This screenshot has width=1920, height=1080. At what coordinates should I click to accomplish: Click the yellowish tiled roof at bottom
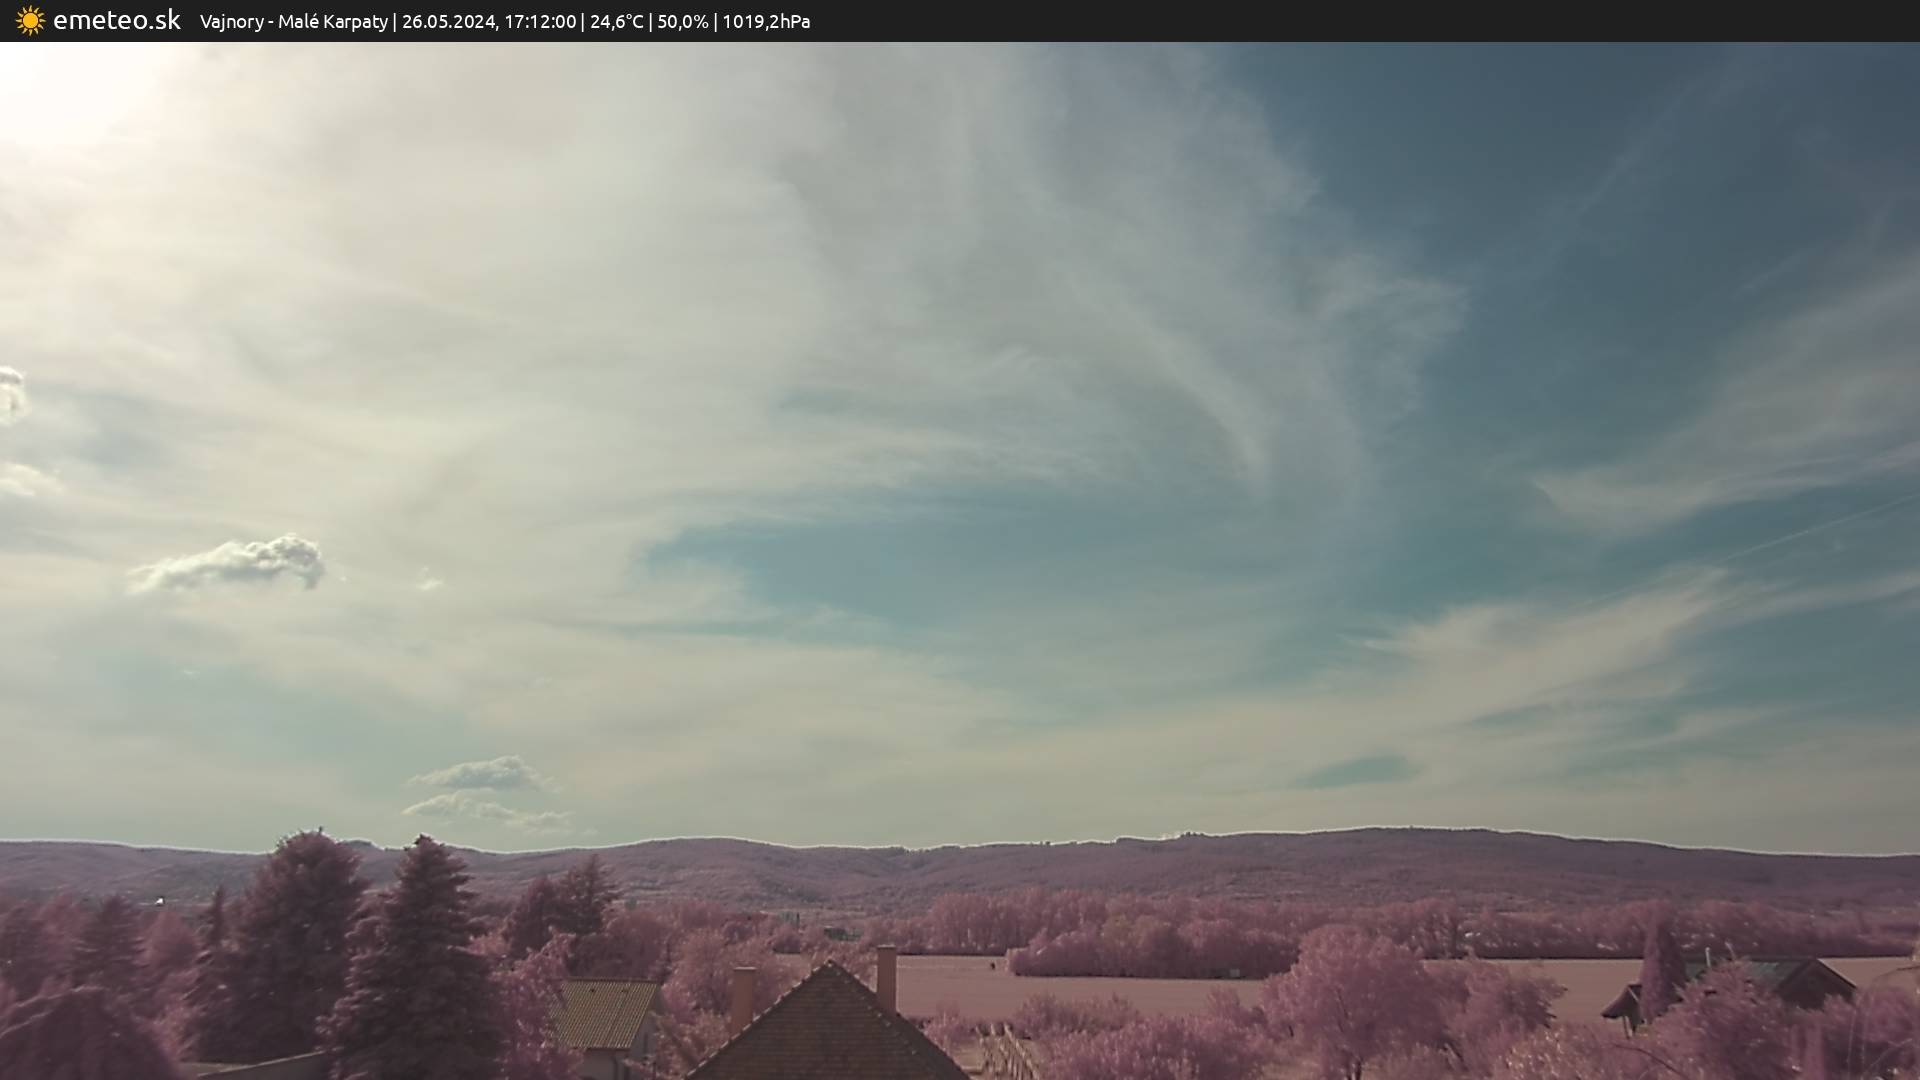pos(603,1012)
